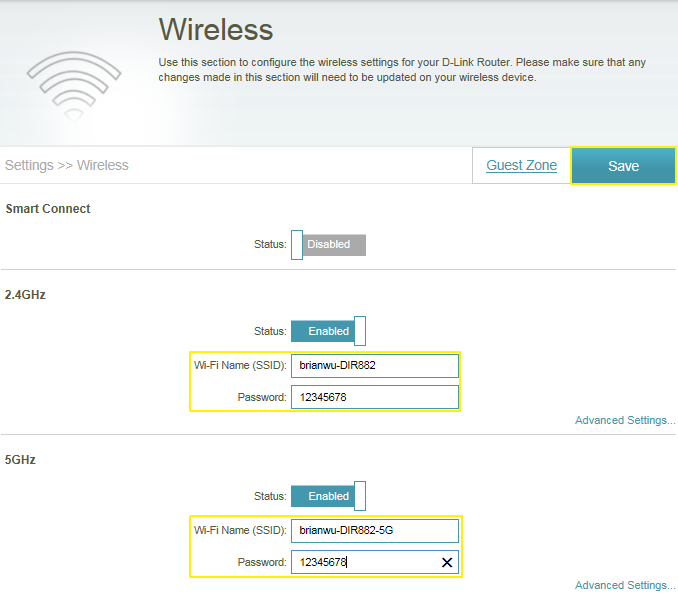Viewport: 678px width, 594px height.
Task: Click the Wi-Fi signal logo icon
Action: point(73,80)
